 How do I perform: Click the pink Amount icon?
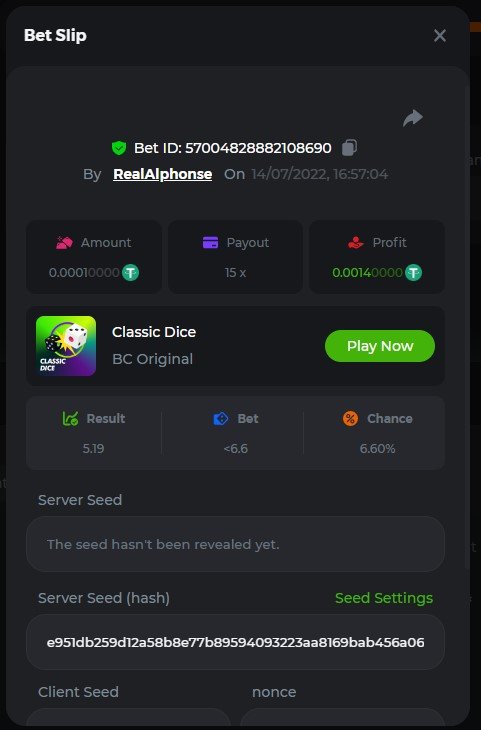64,243
